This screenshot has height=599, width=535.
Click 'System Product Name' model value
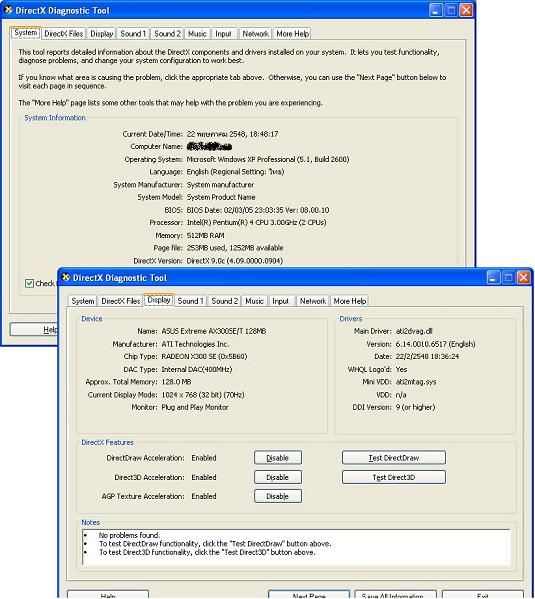(x=221, y=198)
